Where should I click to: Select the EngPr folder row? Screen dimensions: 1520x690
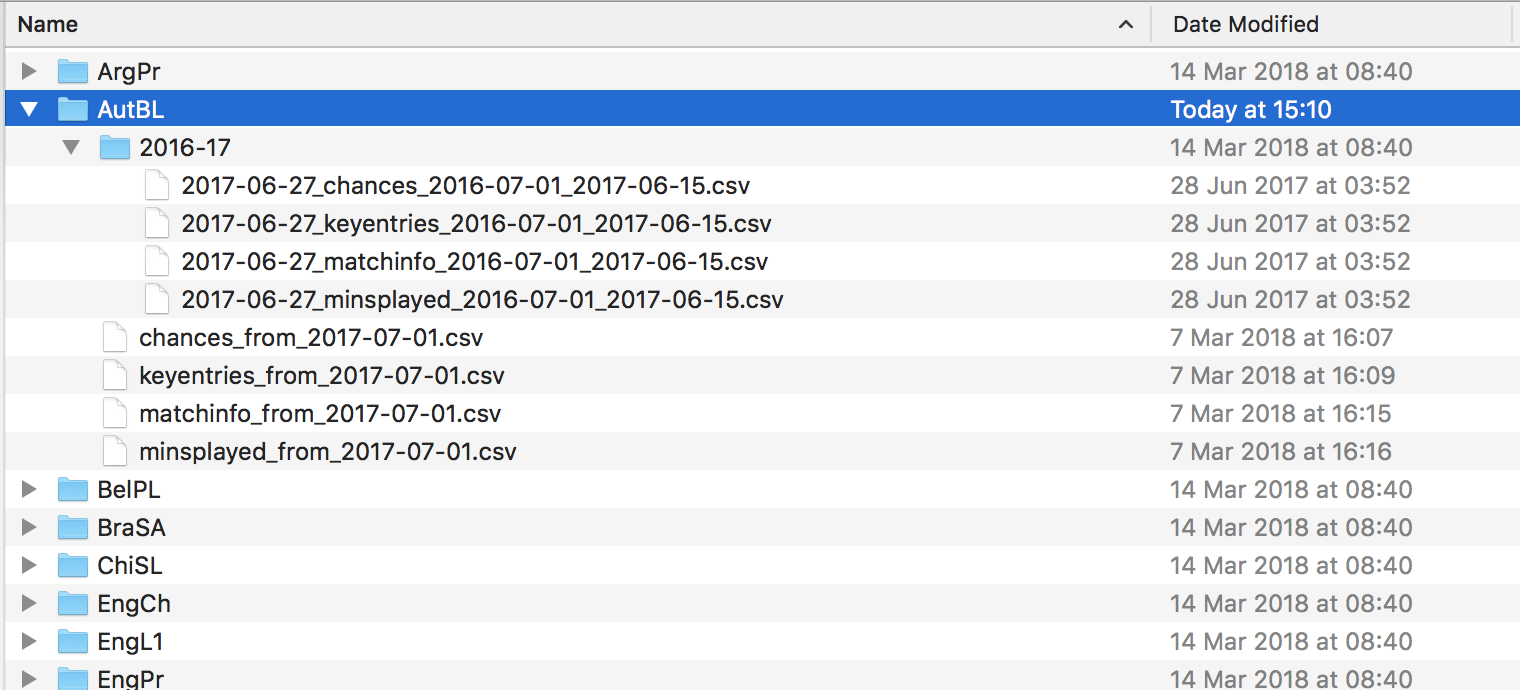(x=760, y=677)
